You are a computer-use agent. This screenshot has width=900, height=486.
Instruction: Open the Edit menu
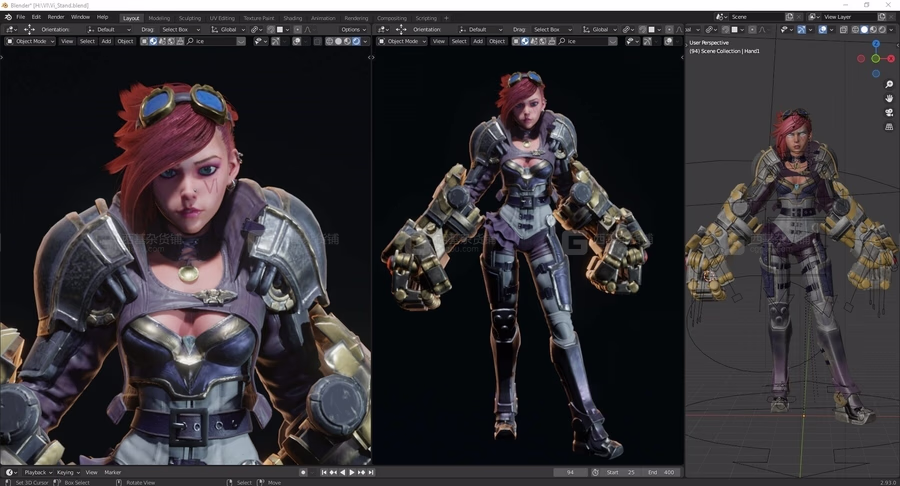pyautogui.click(x=36, y=17)
